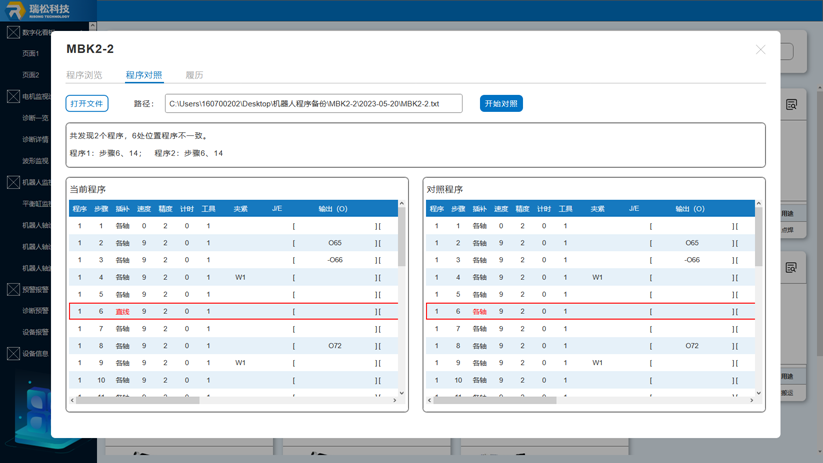Click the lower document search icon on right
Screen dimensions: 823x463
791,268
